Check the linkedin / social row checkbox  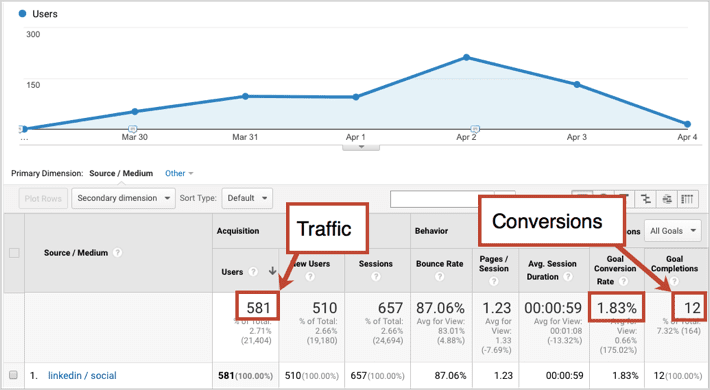pyautogui.click(x=14, y=375)
